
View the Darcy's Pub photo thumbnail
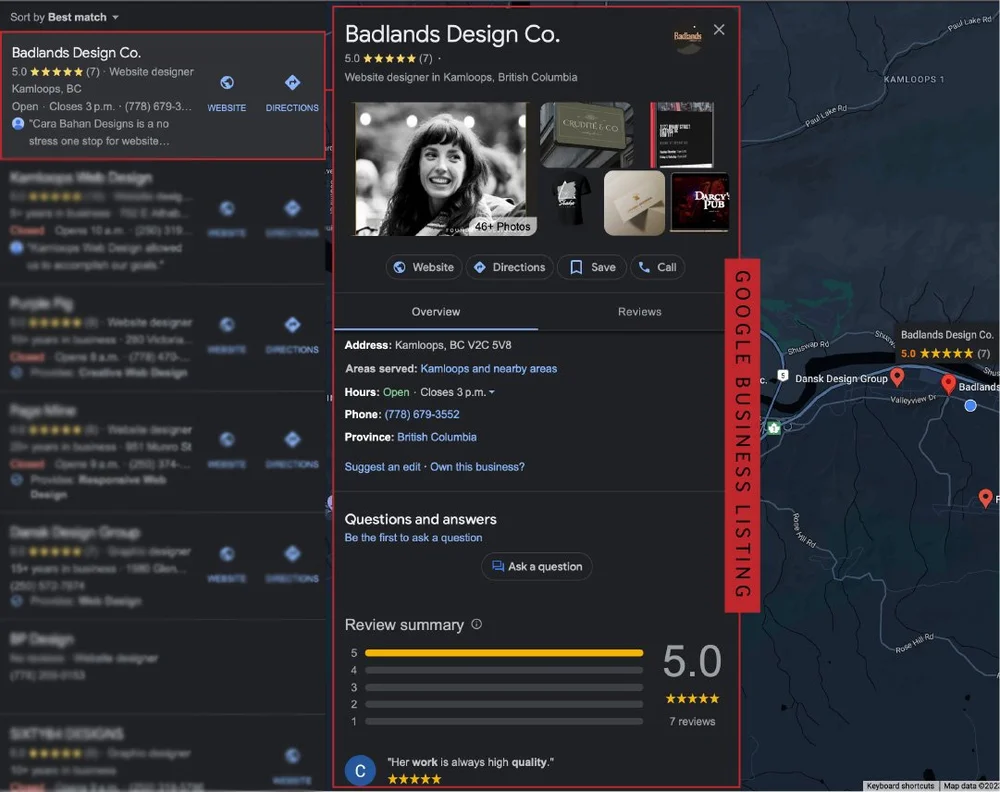pyautogui.click(x=700, y=203)
